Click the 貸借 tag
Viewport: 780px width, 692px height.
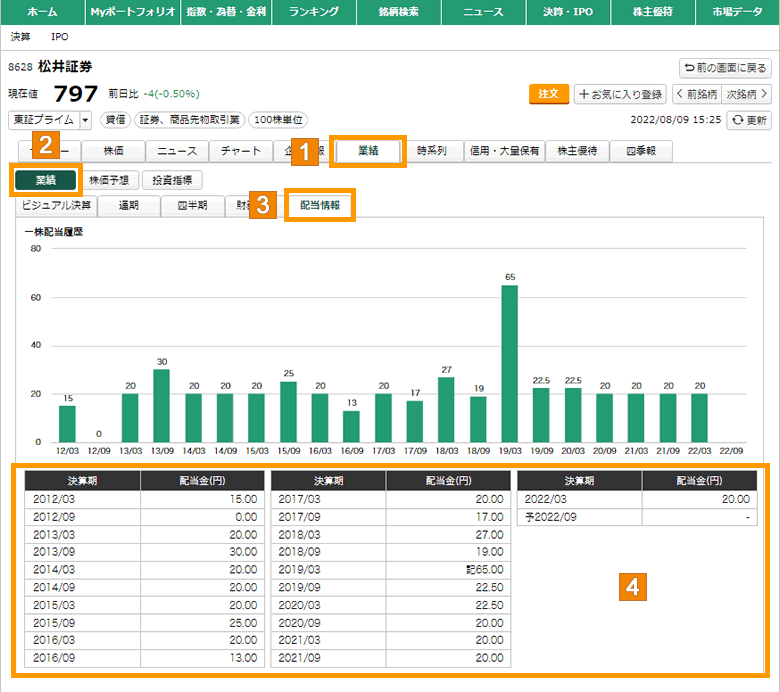point(115,120)
